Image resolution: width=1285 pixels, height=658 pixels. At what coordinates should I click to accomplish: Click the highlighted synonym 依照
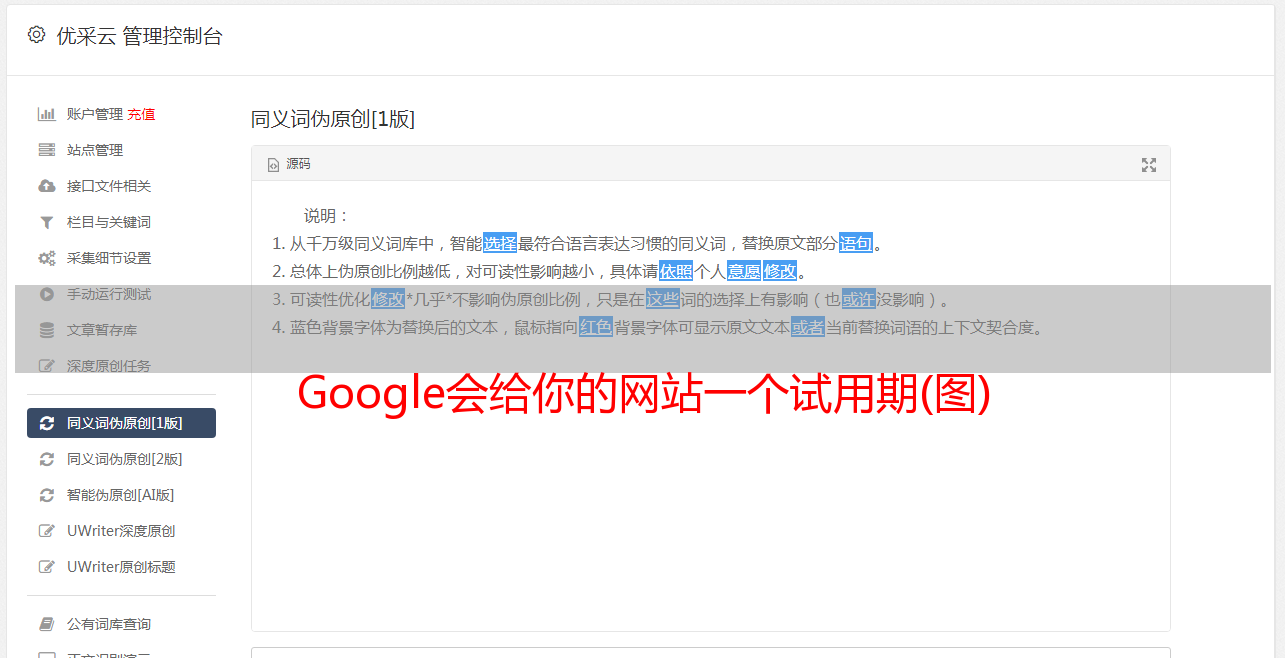[x=676, y=271]
